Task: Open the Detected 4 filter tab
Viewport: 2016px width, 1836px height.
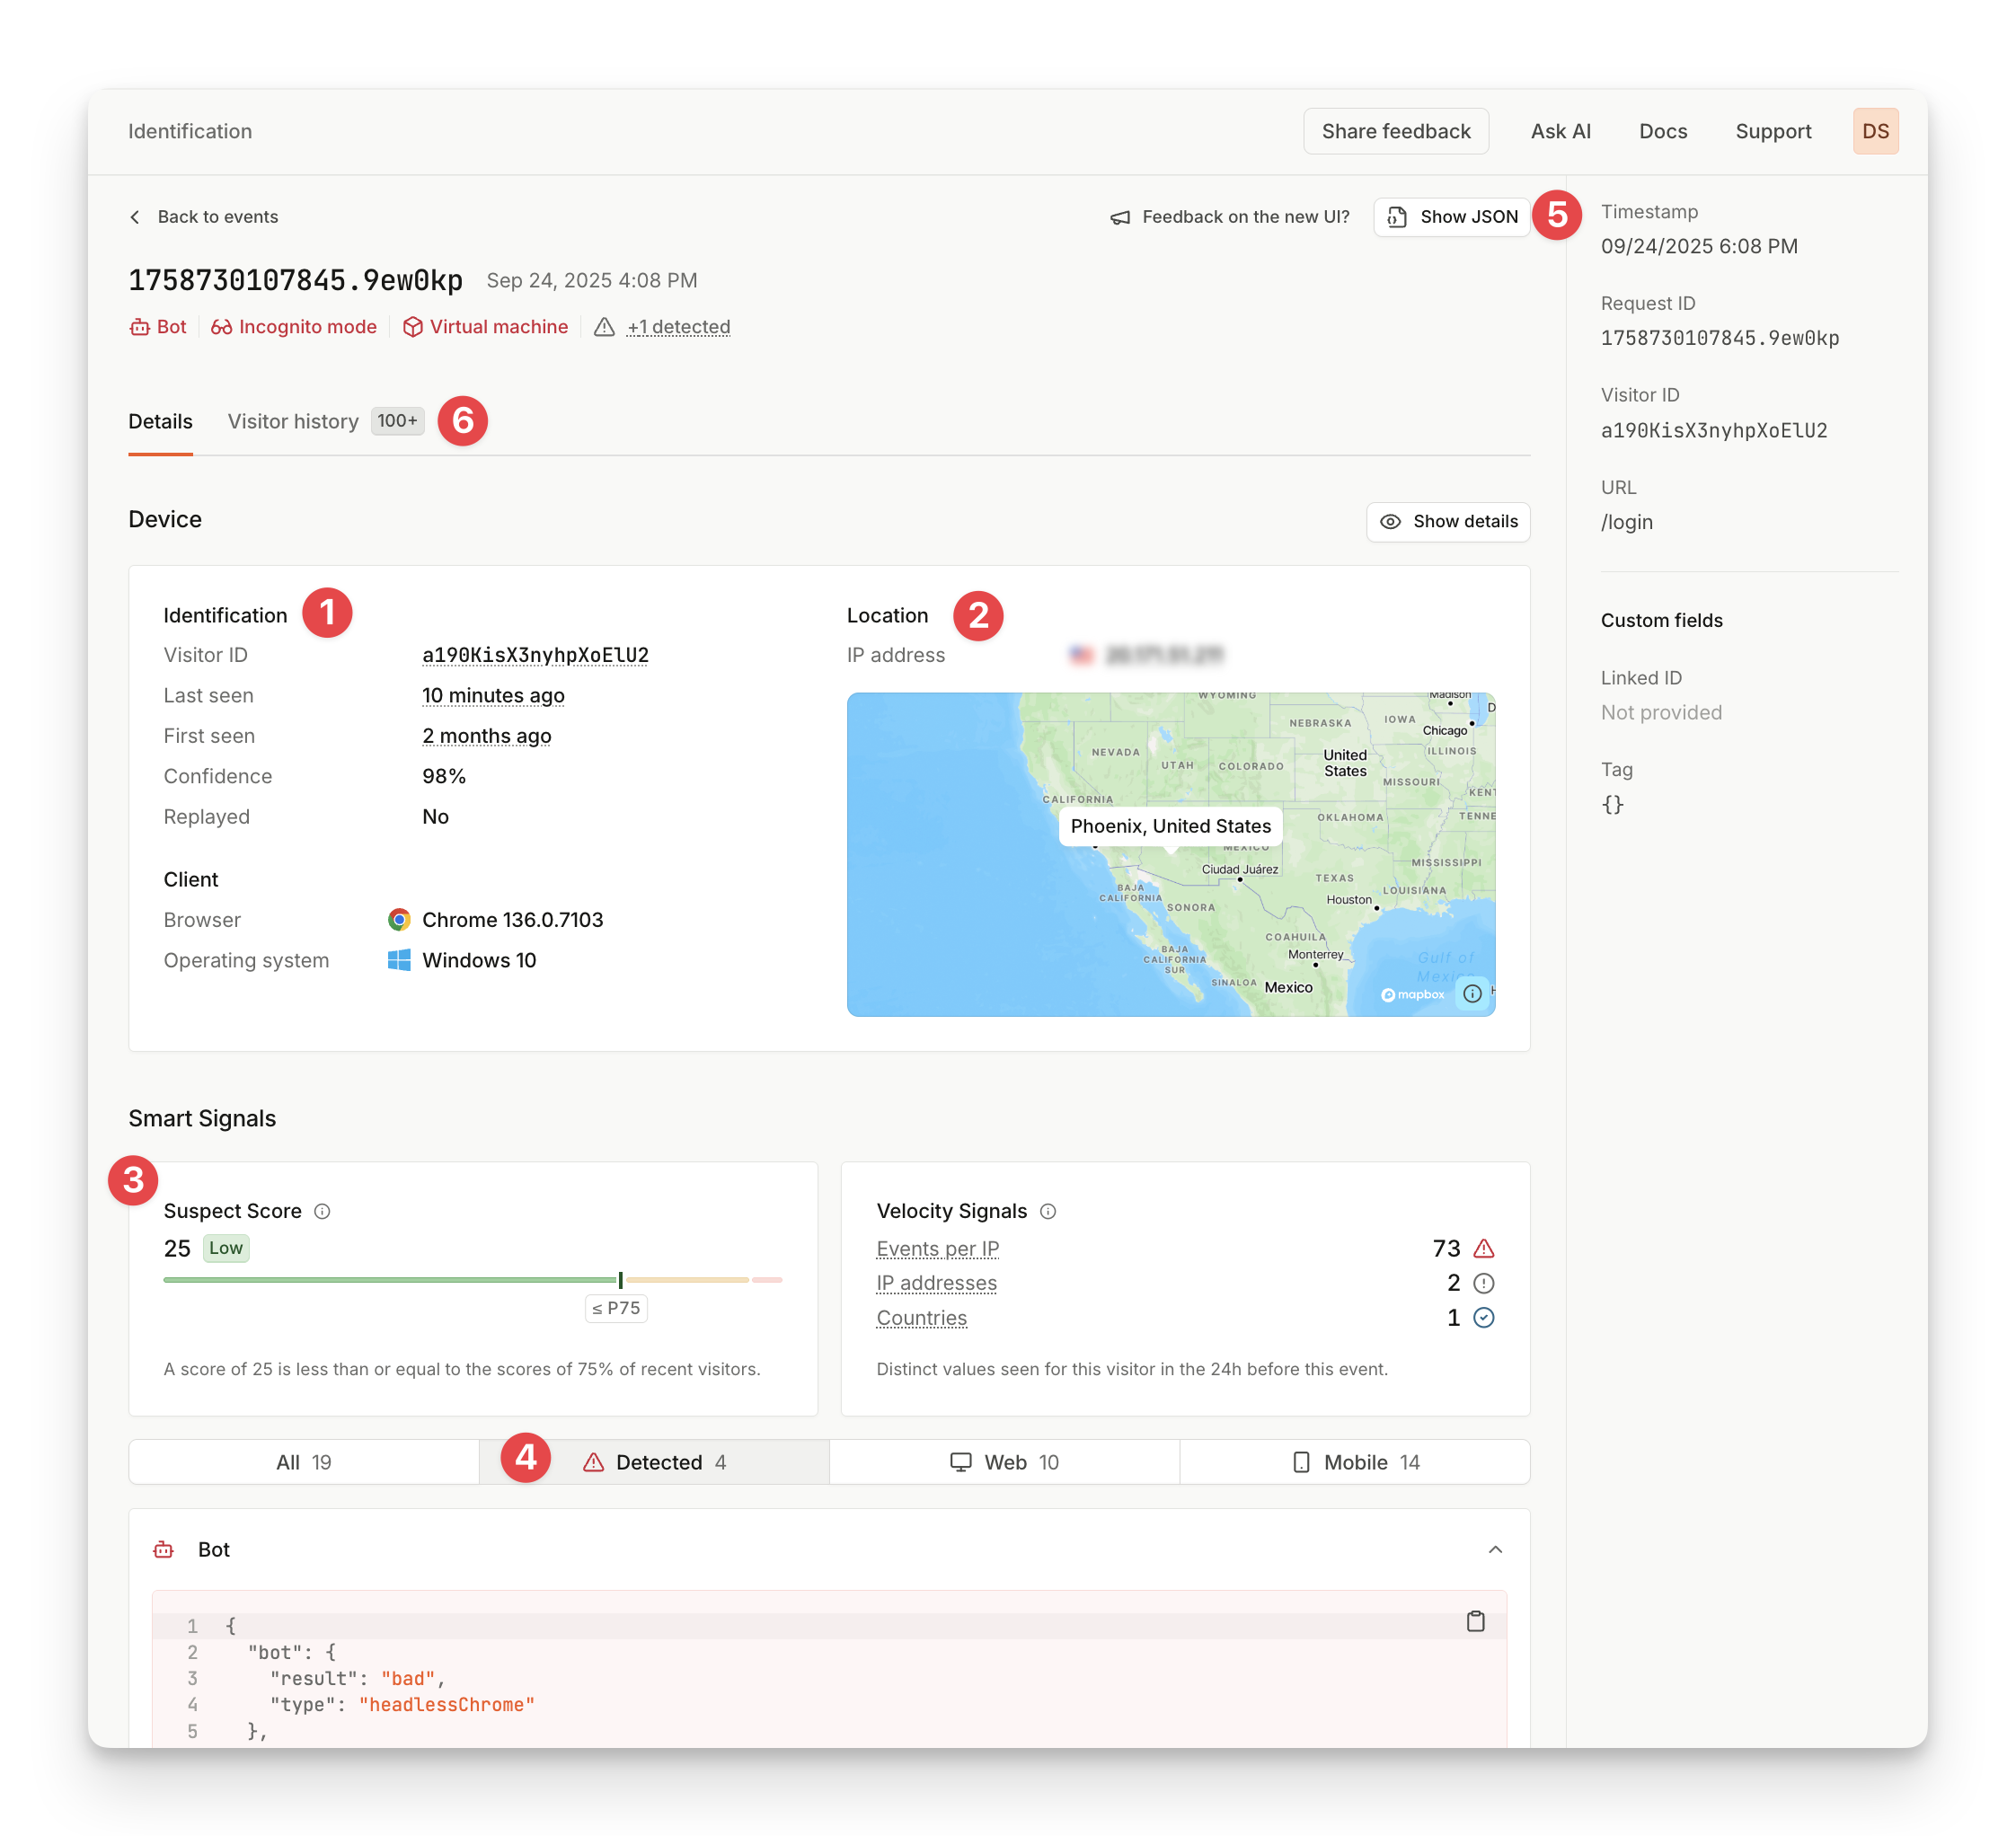Action: (x=655, y=1461)
